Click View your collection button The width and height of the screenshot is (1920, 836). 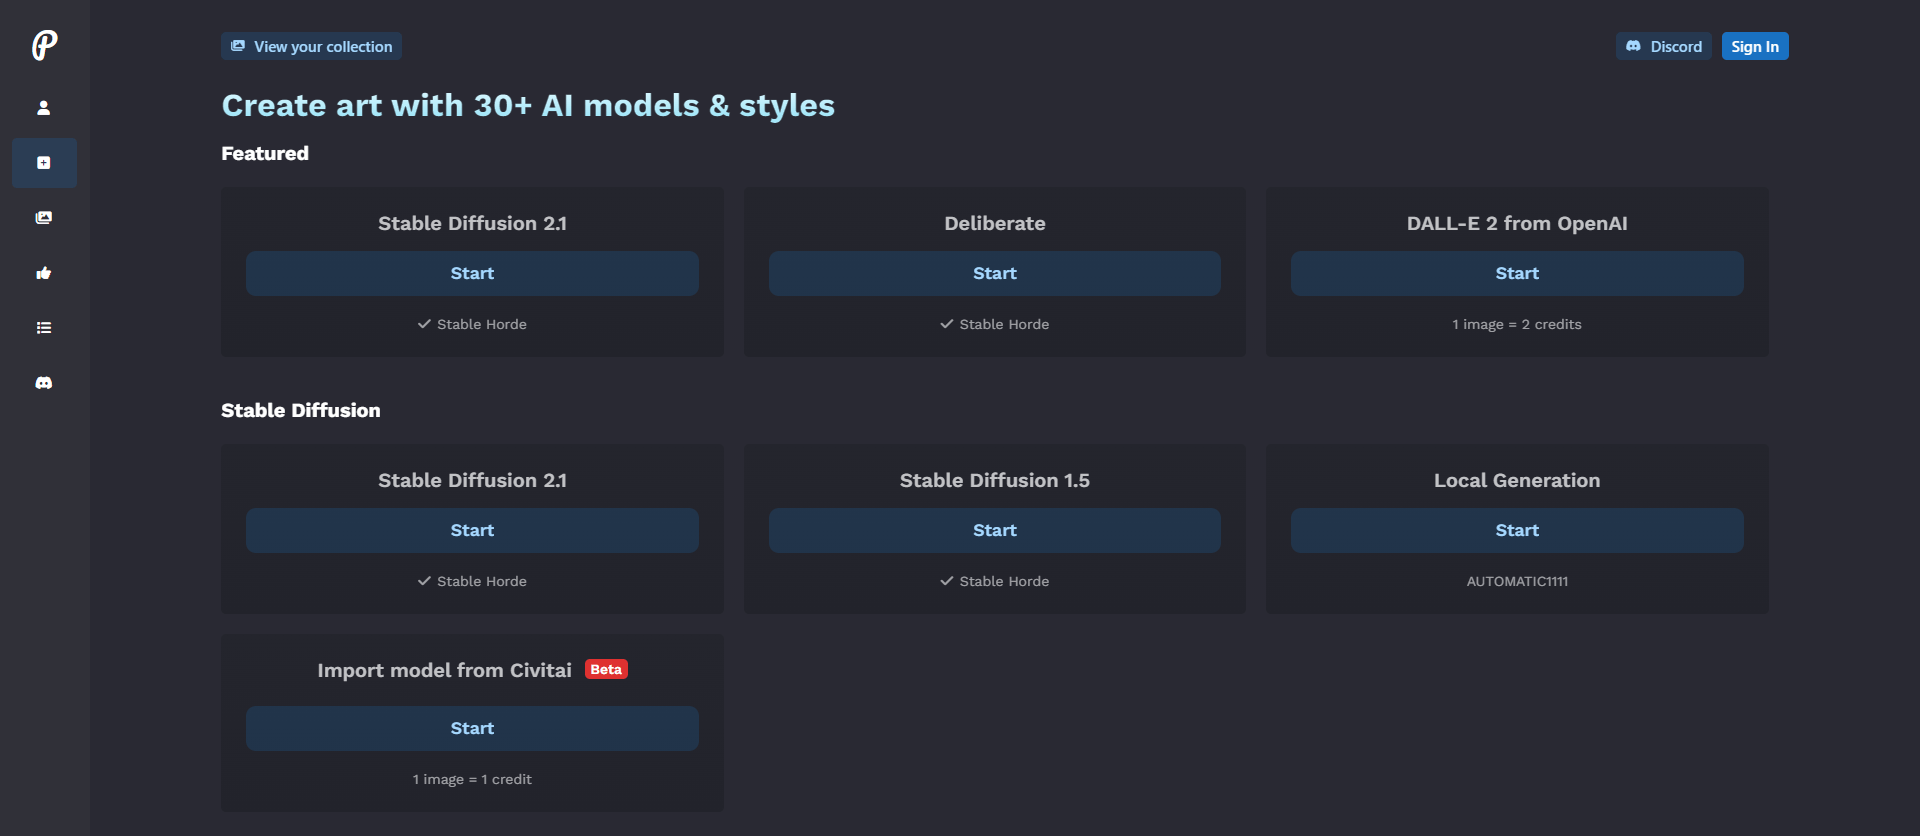(x=311, y=46)
